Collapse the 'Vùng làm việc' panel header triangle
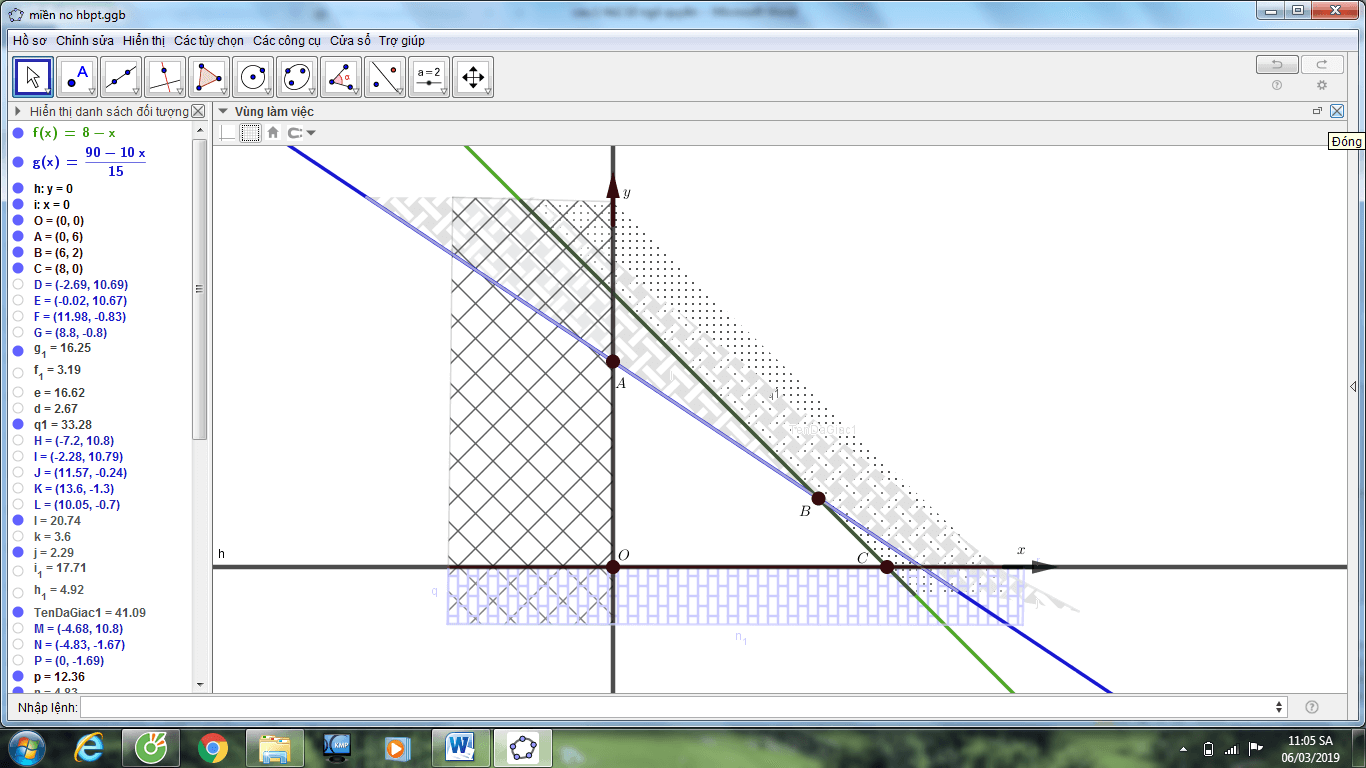 point(224,112)
